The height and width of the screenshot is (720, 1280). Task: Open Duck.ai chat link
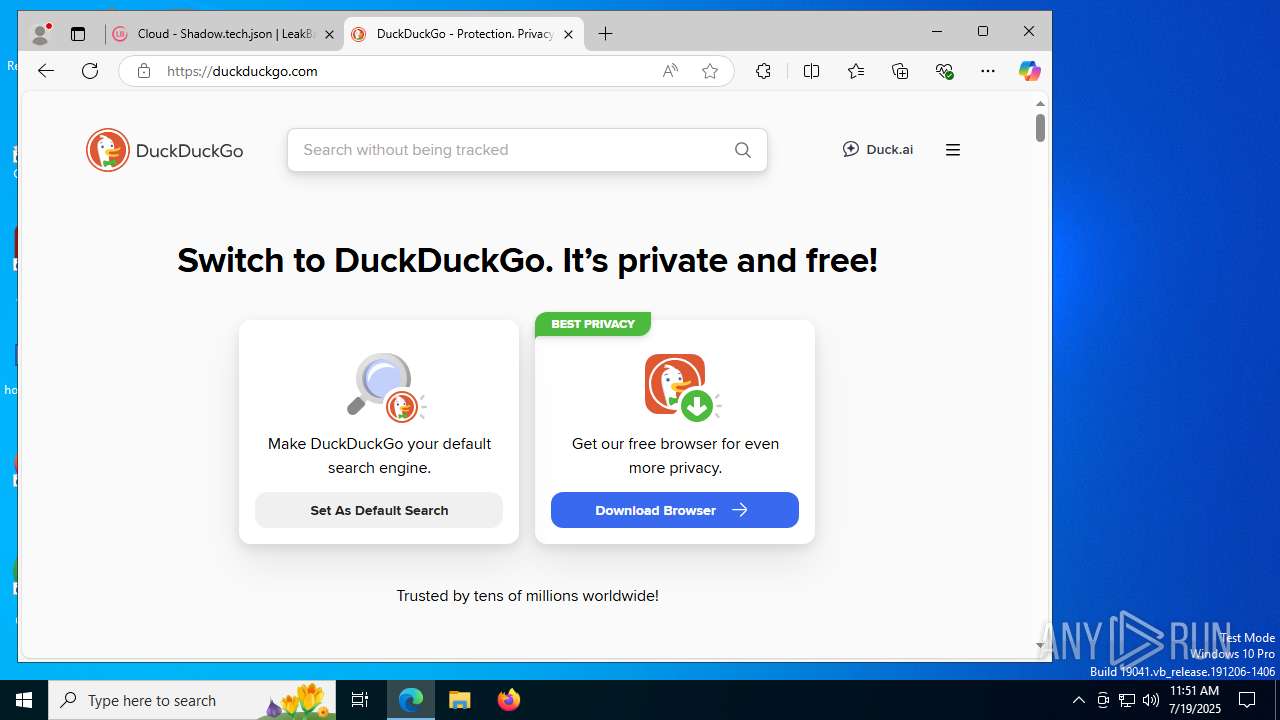click(x=878, y=150)
